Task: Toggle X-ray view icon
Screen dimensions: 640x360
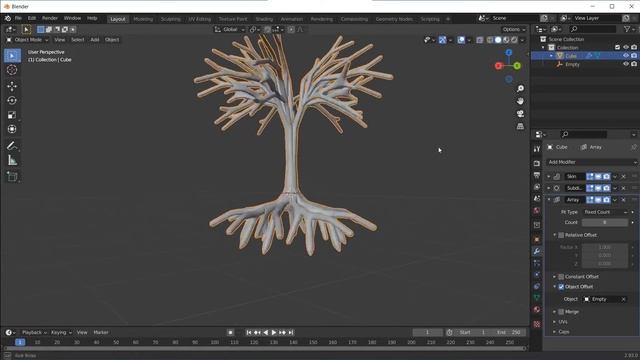Action: [x=480, y=40]
